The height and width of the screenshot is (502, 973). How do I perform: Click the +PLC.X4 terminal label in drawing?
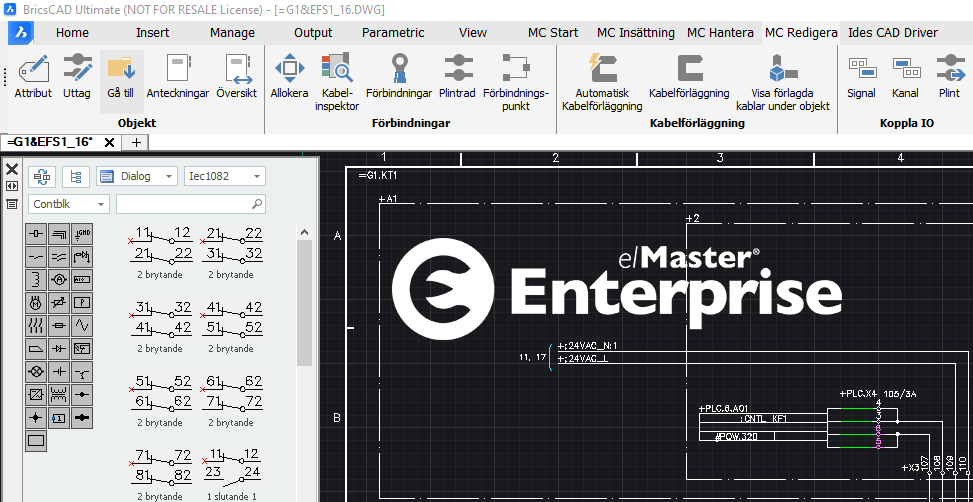[858, 393]
